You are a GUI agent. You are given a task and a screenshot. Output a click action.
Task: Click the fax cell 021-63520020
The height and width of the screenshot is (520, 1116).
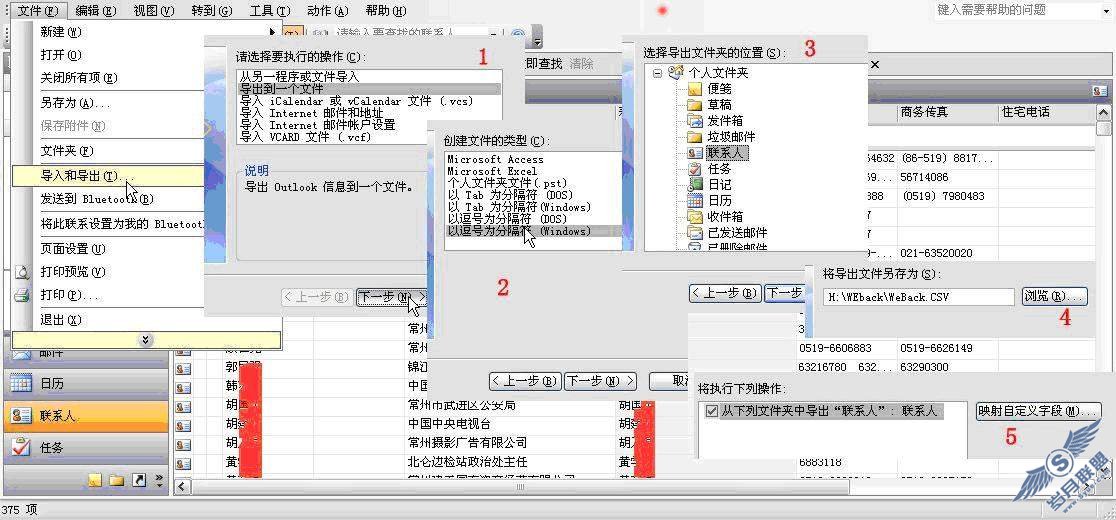pyautogui.click(x=946, y=253)
